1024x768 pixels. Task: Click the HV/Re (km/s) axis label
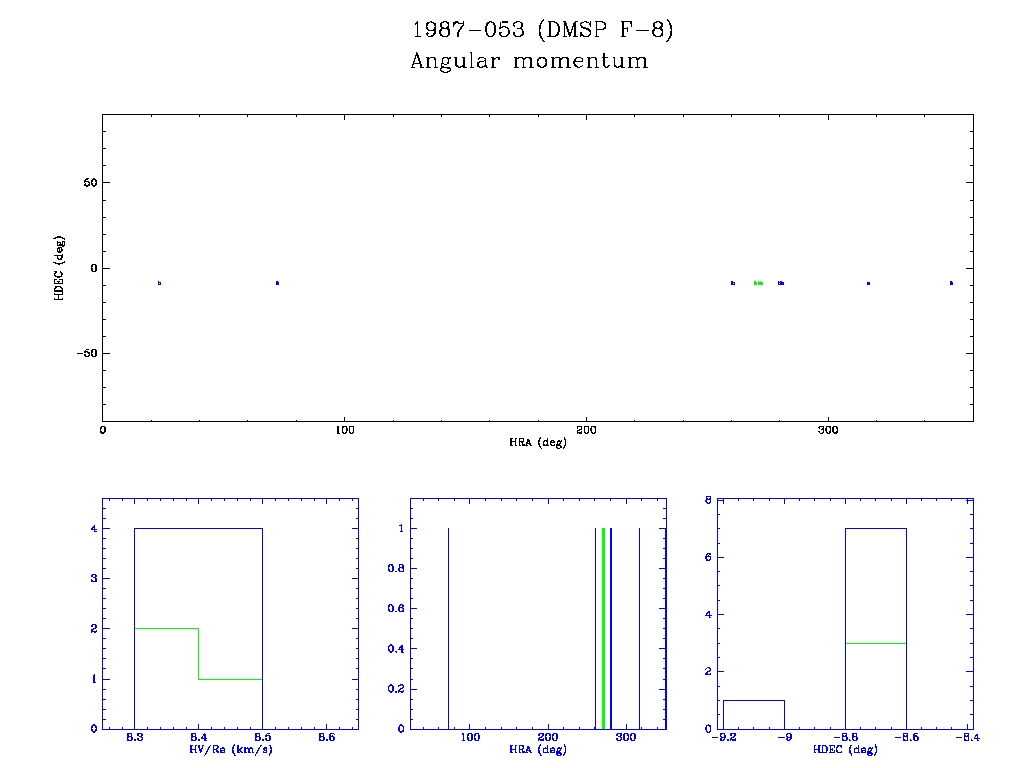pyautogui.click(x=230, y=749)
